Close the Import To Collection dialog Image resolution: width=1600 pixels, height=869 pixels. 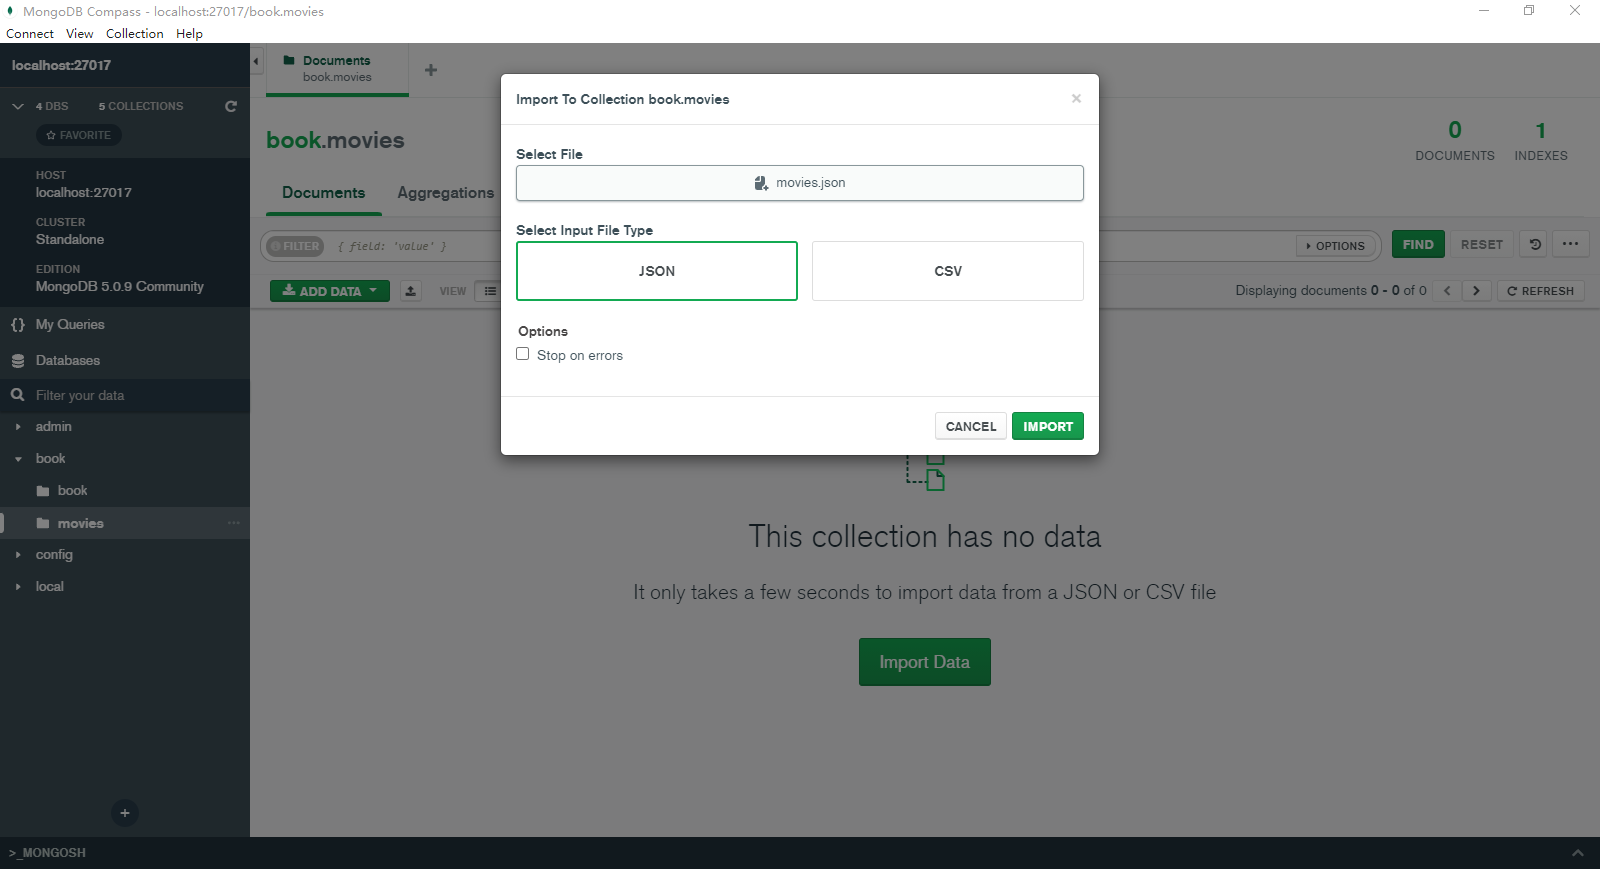[1076, 98]
